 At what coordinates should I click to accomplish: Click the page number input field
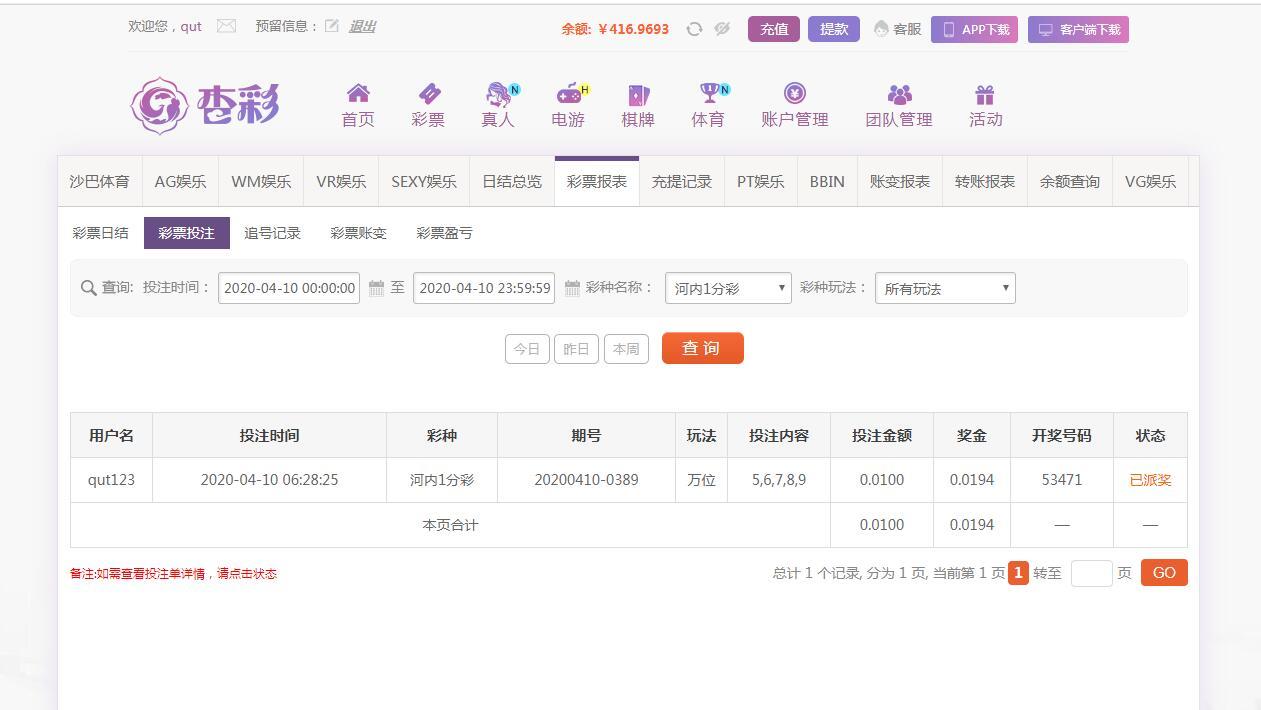(1091, 573)
